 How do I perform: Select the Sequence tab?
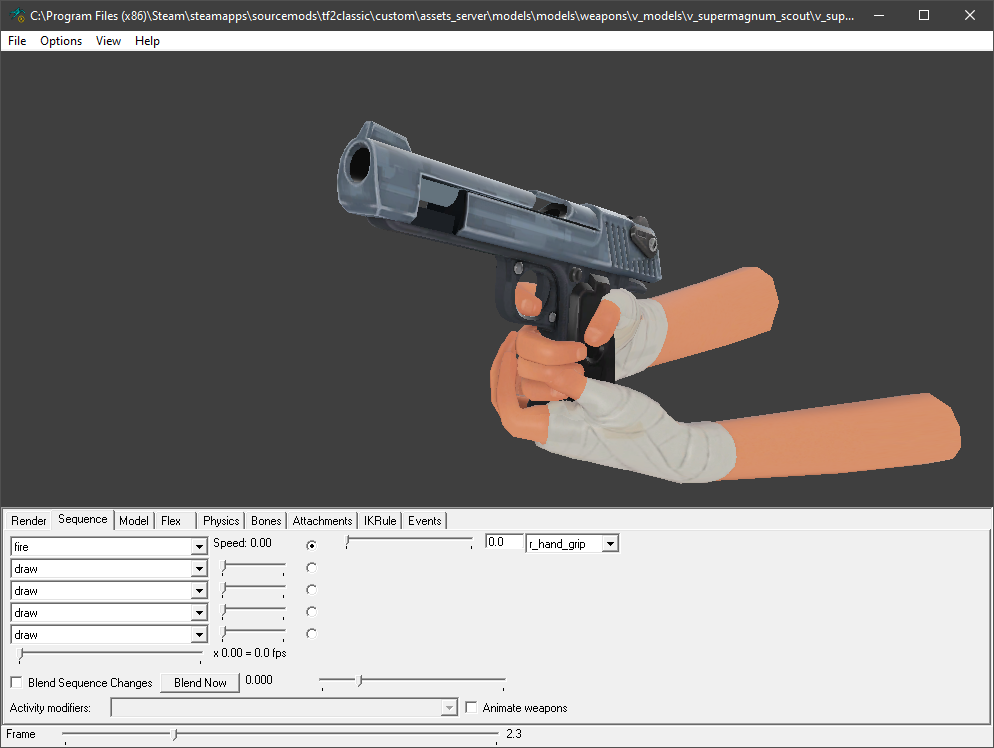(x=83, y=519)
